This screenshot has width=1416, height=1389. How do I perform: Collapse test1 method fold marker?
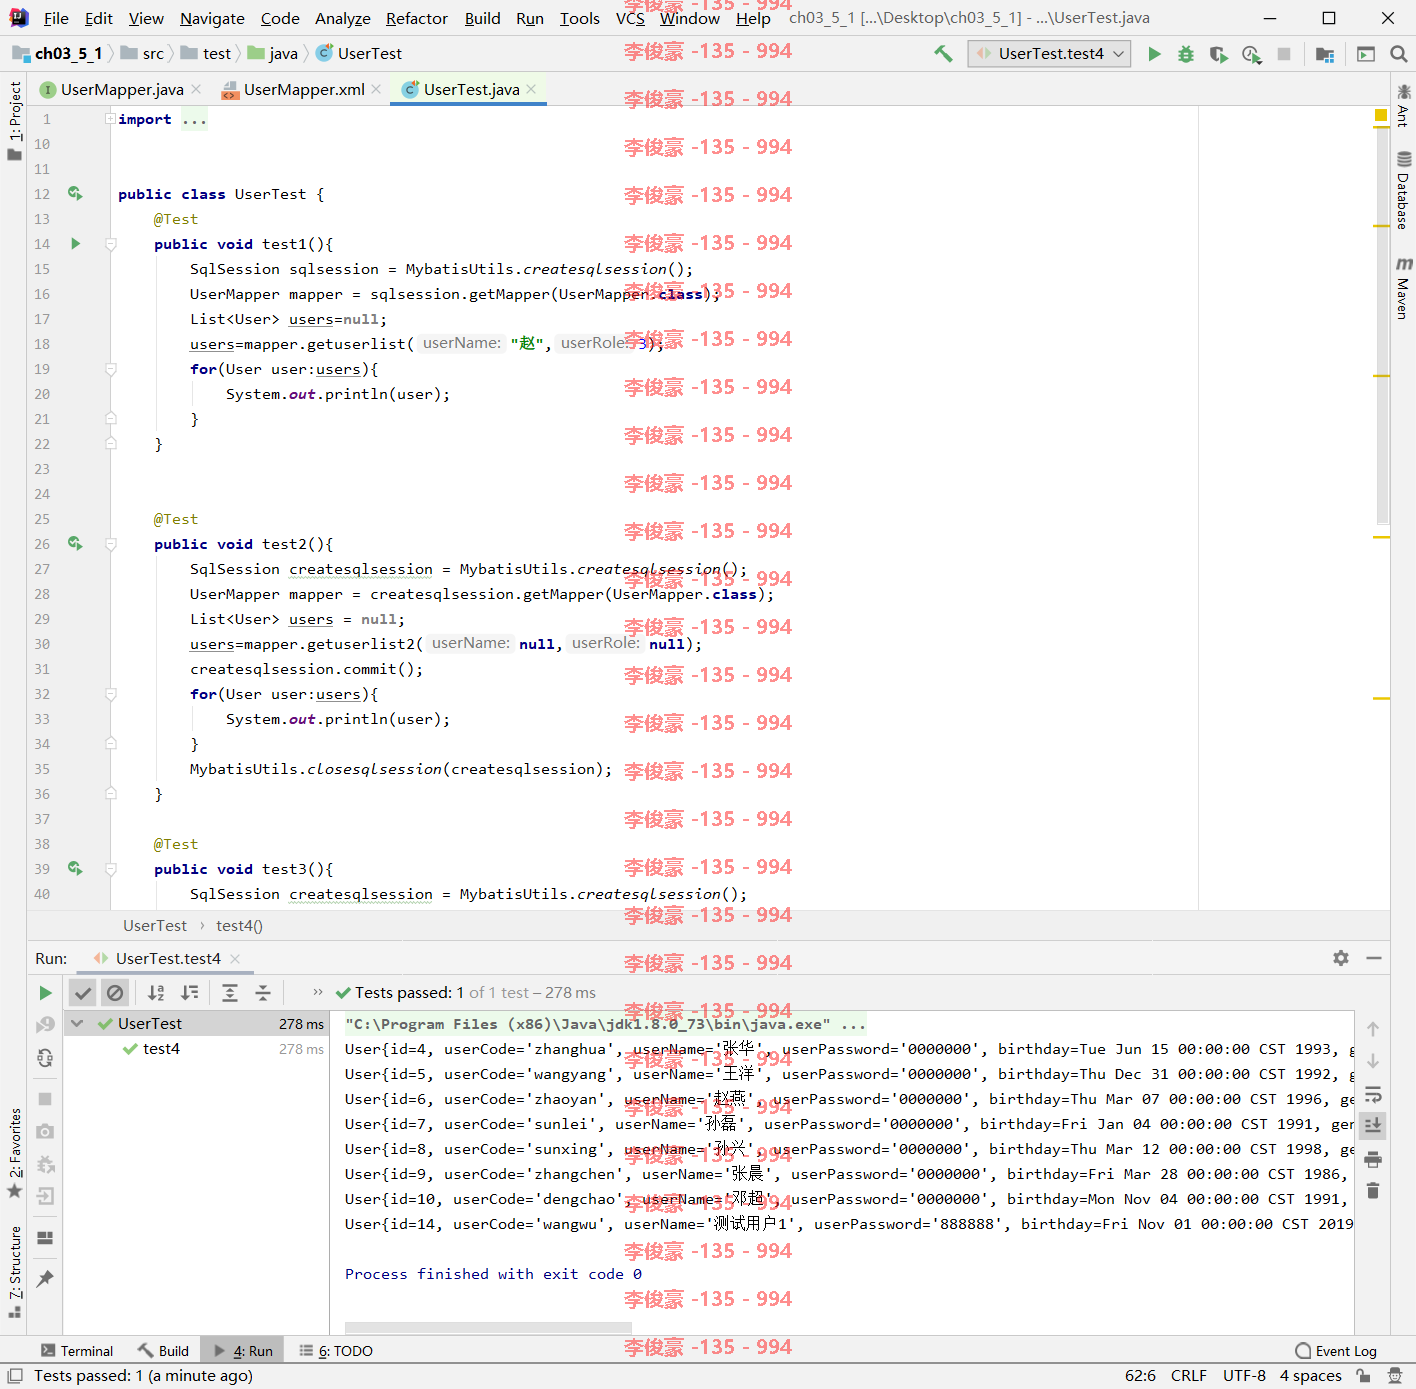pyautogui.click(x=111, y=244)
